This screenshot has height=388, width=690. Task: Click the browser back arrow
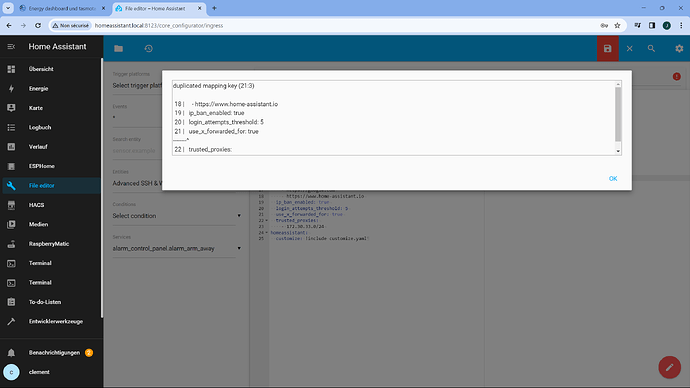pyautogui.click(x=9, y=26)
